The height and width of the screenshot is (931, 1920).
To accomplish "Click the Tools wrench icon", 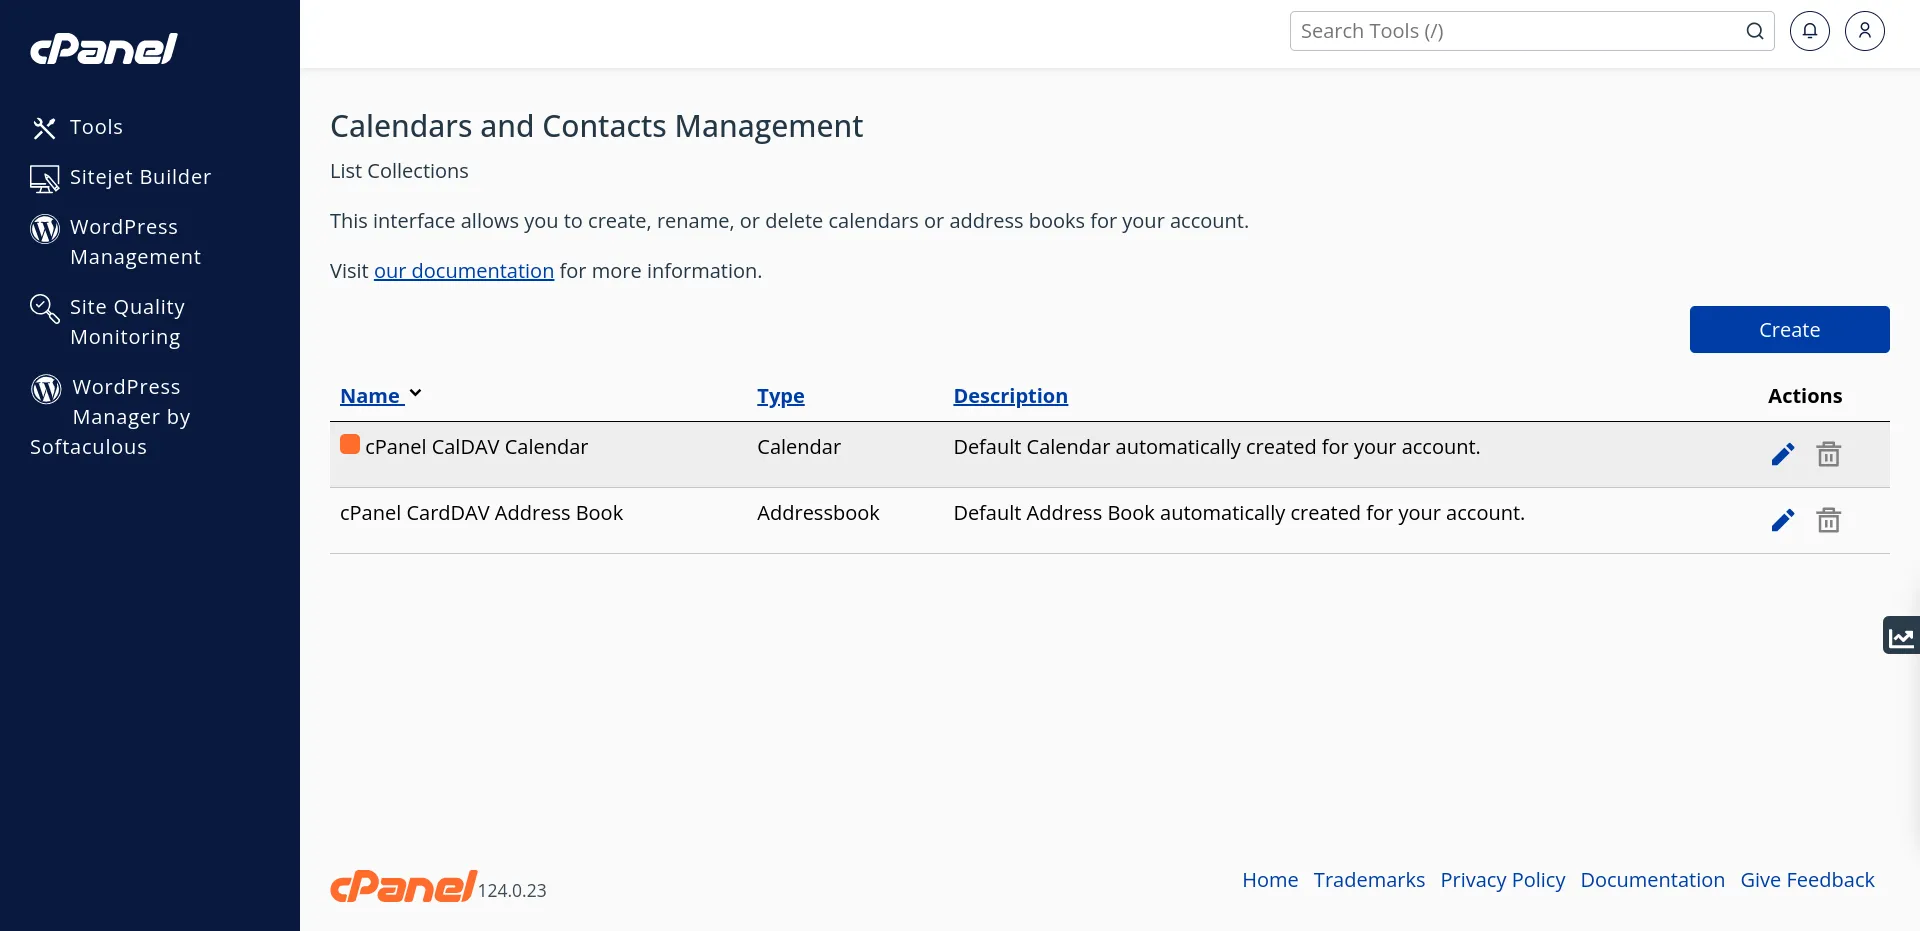I will [x=44, y=128].
